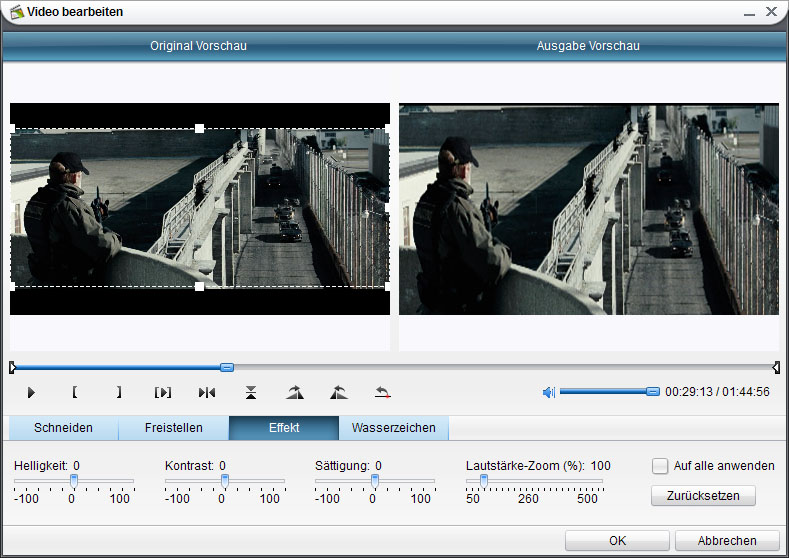Click the undo arrow icon
Image resolution: width=789 pixels, height=558 pixels.
click(x=382, y=392)
